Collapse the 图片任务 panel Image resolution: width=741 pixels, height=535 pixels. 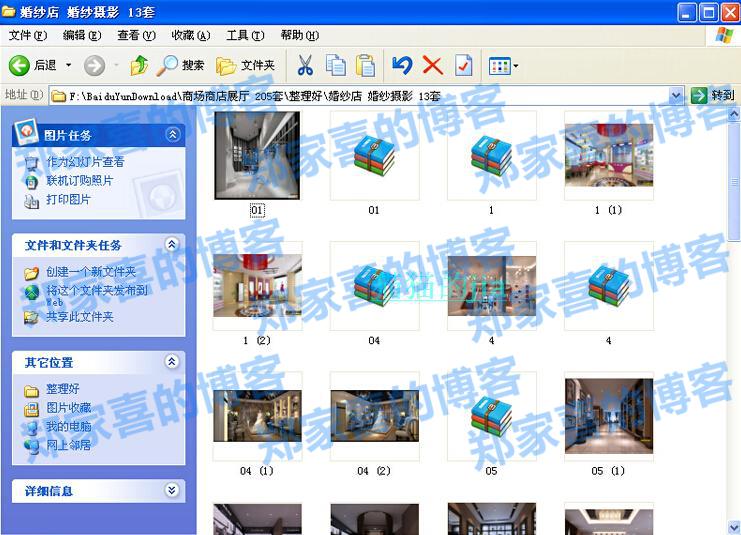[172, 135]
